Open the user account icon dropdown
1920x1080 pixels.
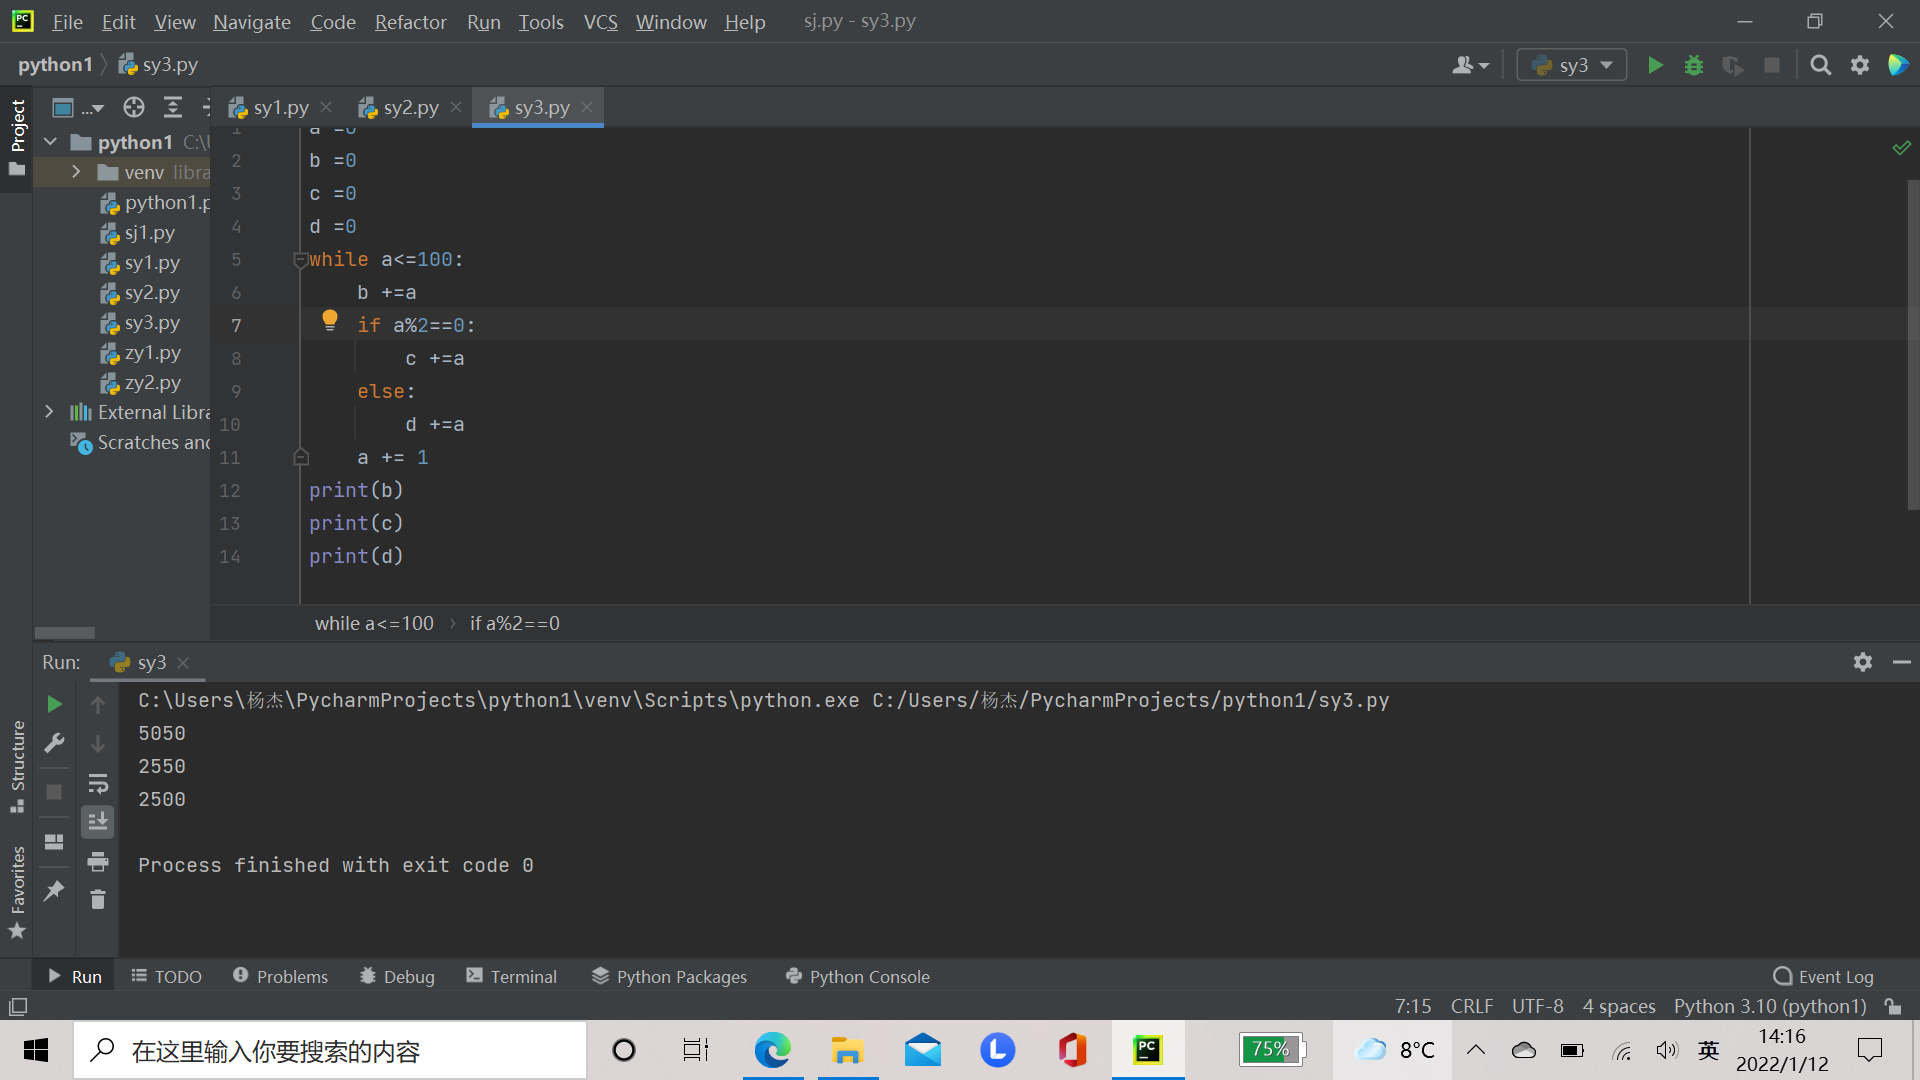click(1470, 65)
